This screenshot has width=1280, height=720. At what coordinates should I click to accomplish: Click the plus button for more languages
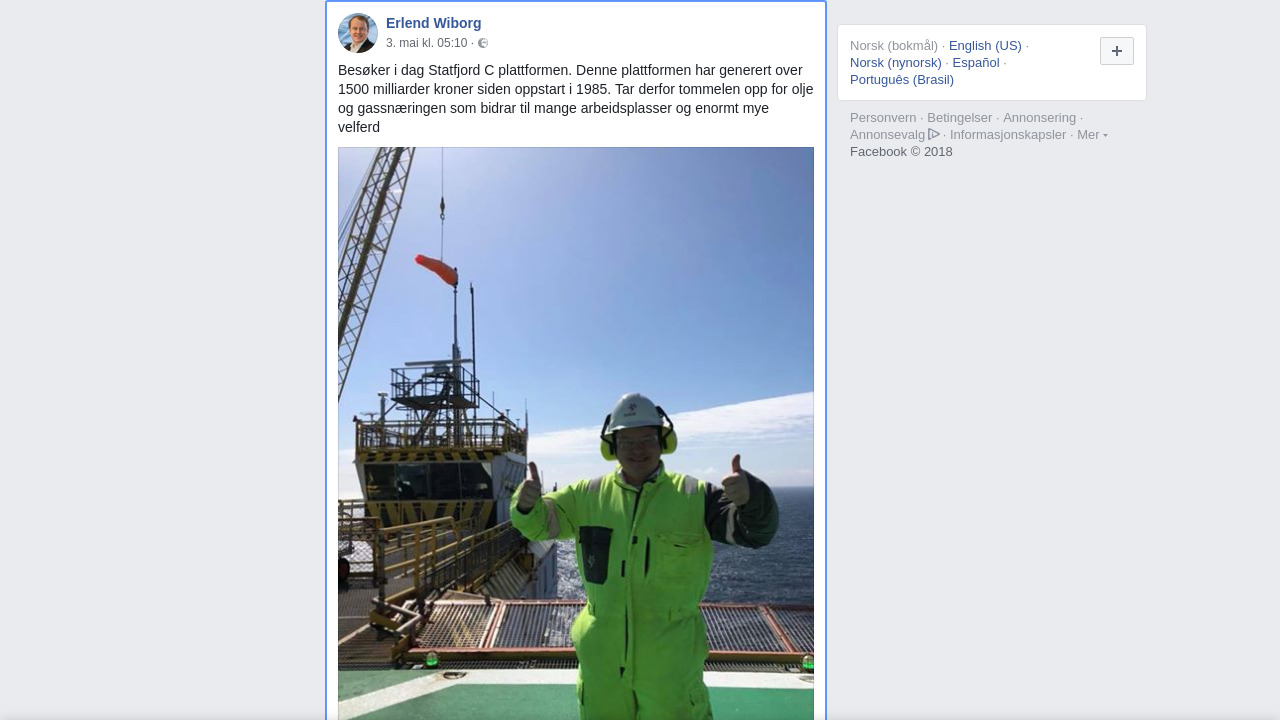pyautogui.click(x=1117, y=51)
